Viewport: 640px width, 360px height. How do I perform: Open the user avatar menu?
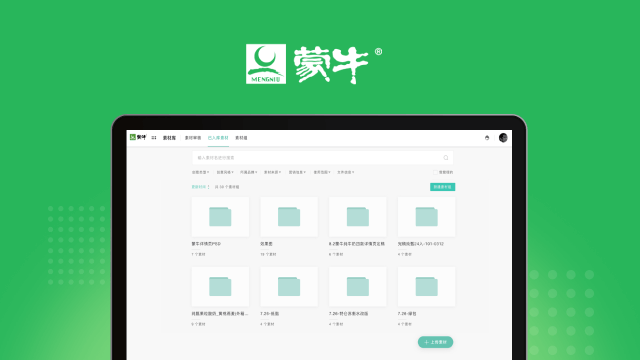click(503, 138)
